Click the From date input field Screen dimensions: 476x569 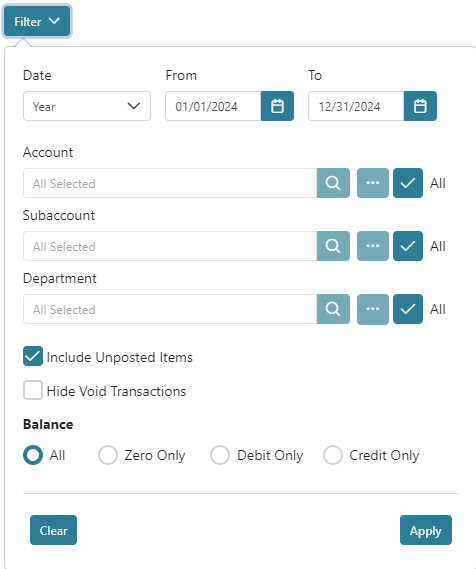click(x=213, y=106)
